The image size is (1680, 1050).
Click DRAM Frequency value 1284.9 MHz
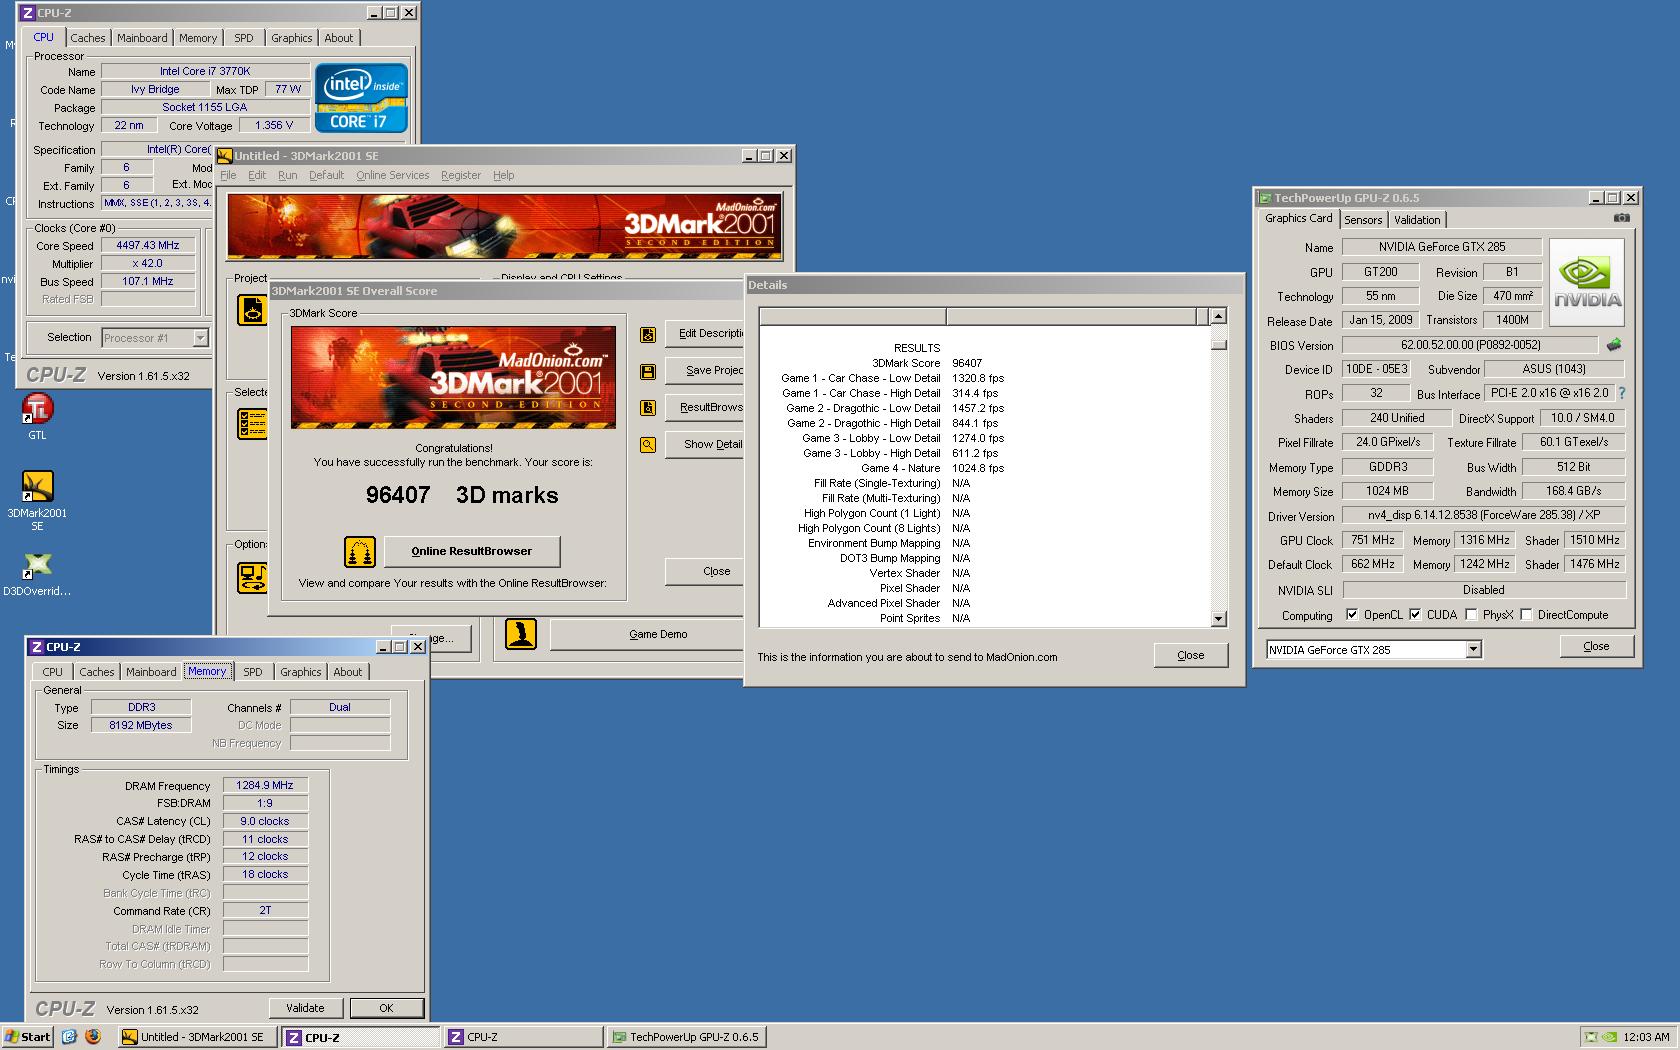(264, 785)
